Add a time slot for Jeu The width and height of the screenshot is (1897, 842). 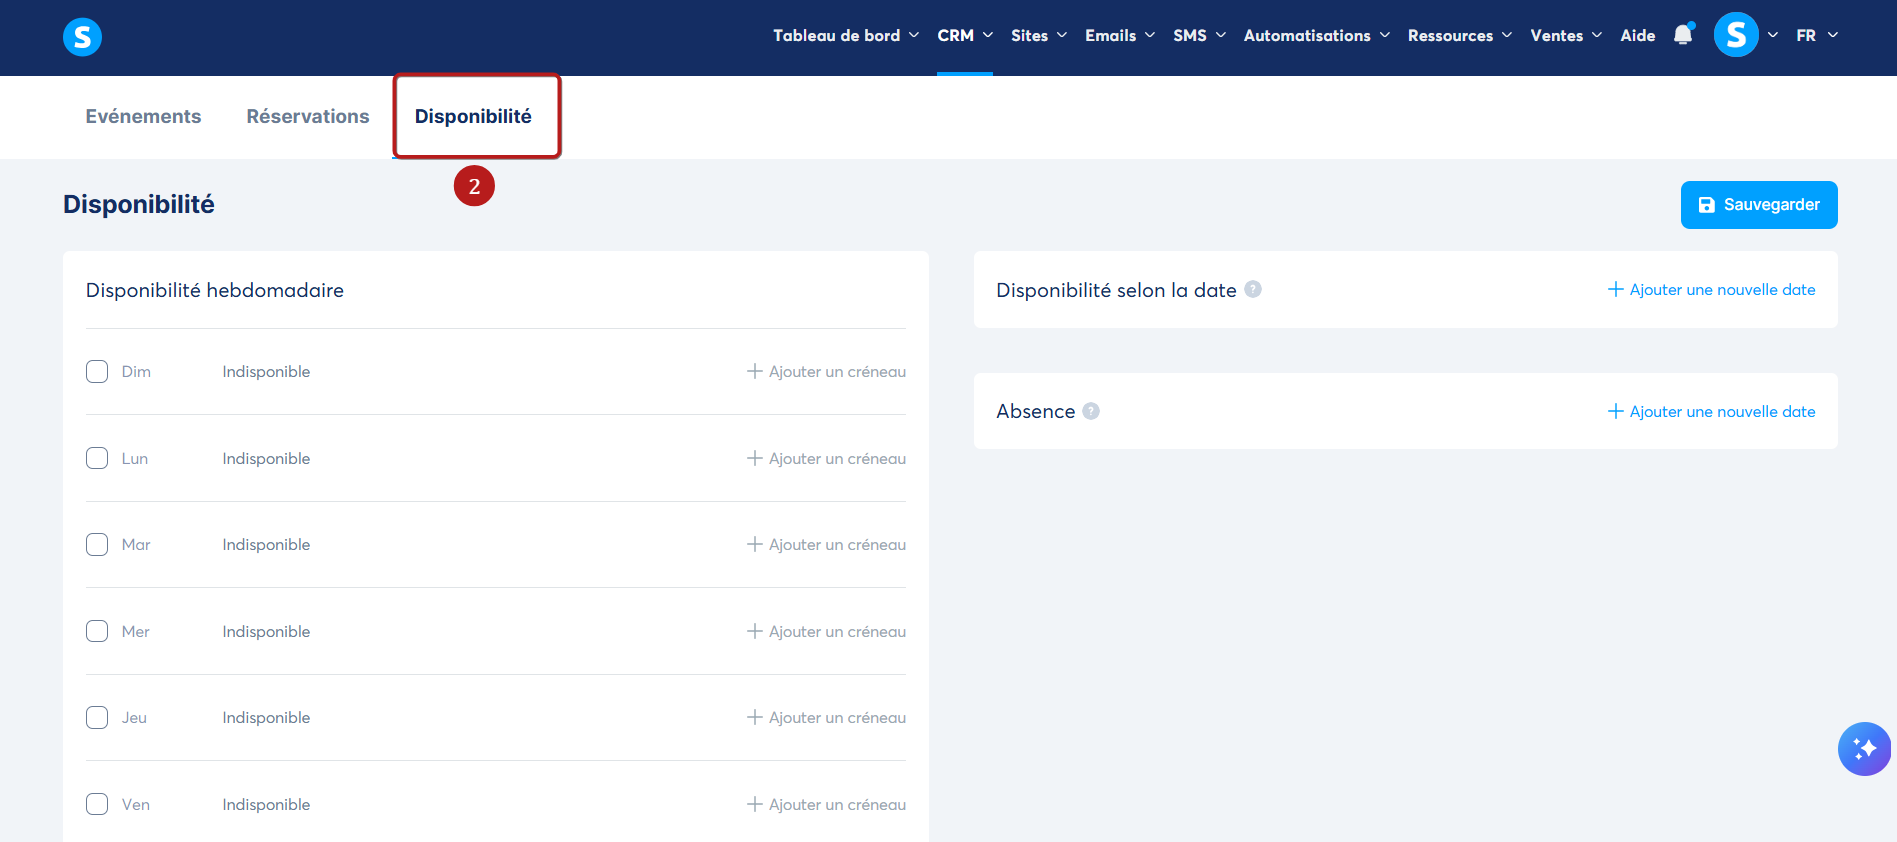826,717
